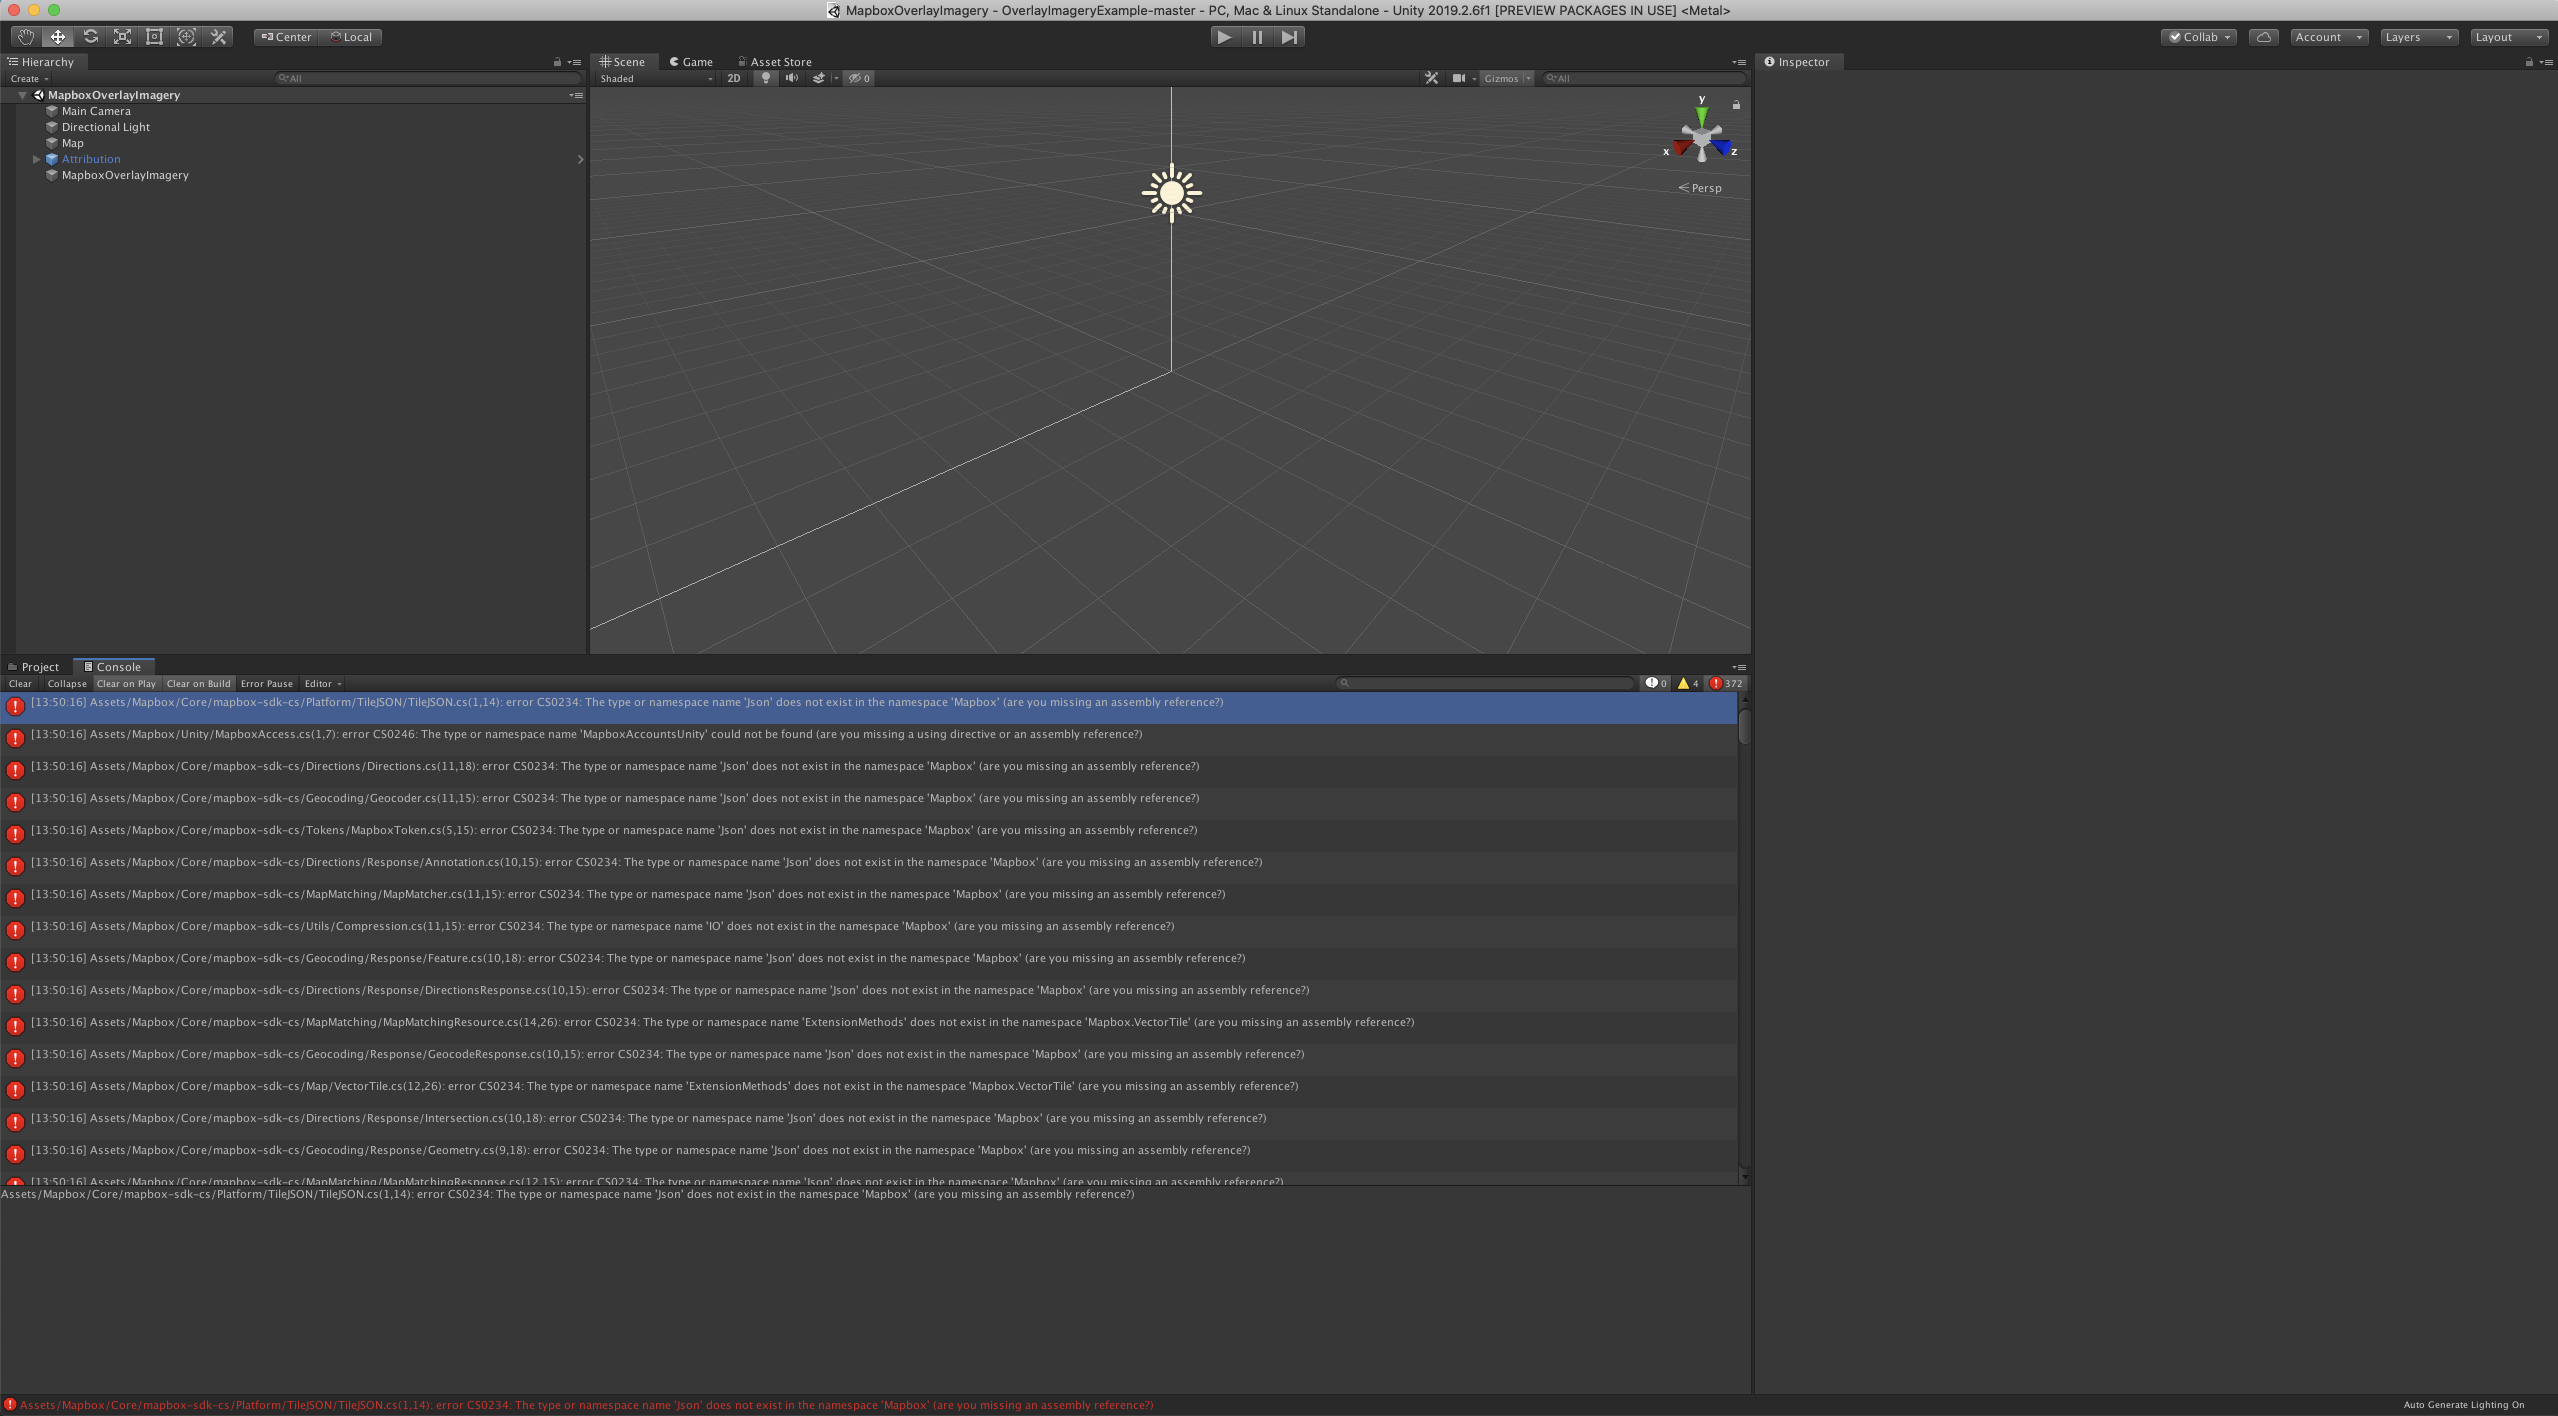Select the Scale tool
Image resolution: width=2558 pixels, height=1416 pixels.
pos(122,37)
